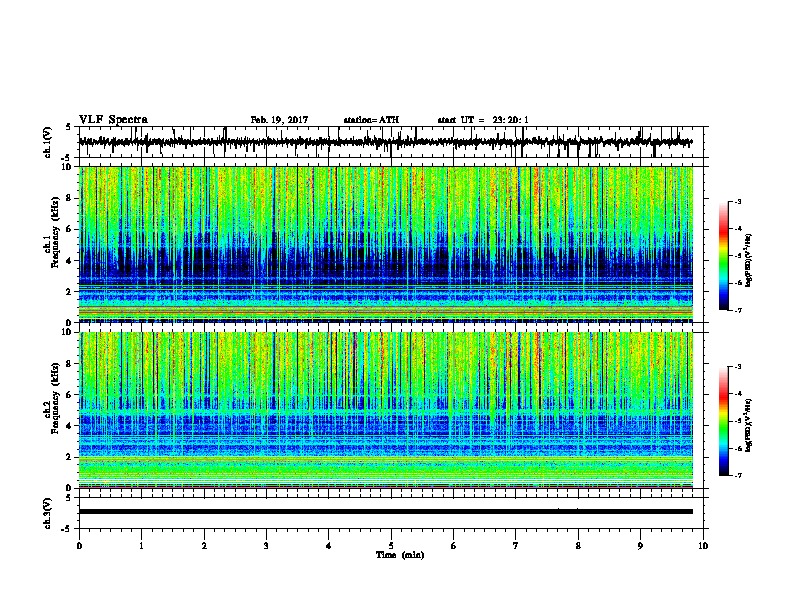Click the ch.1 voltage waveform trace
792x612 pixels.
click(385, 142)
